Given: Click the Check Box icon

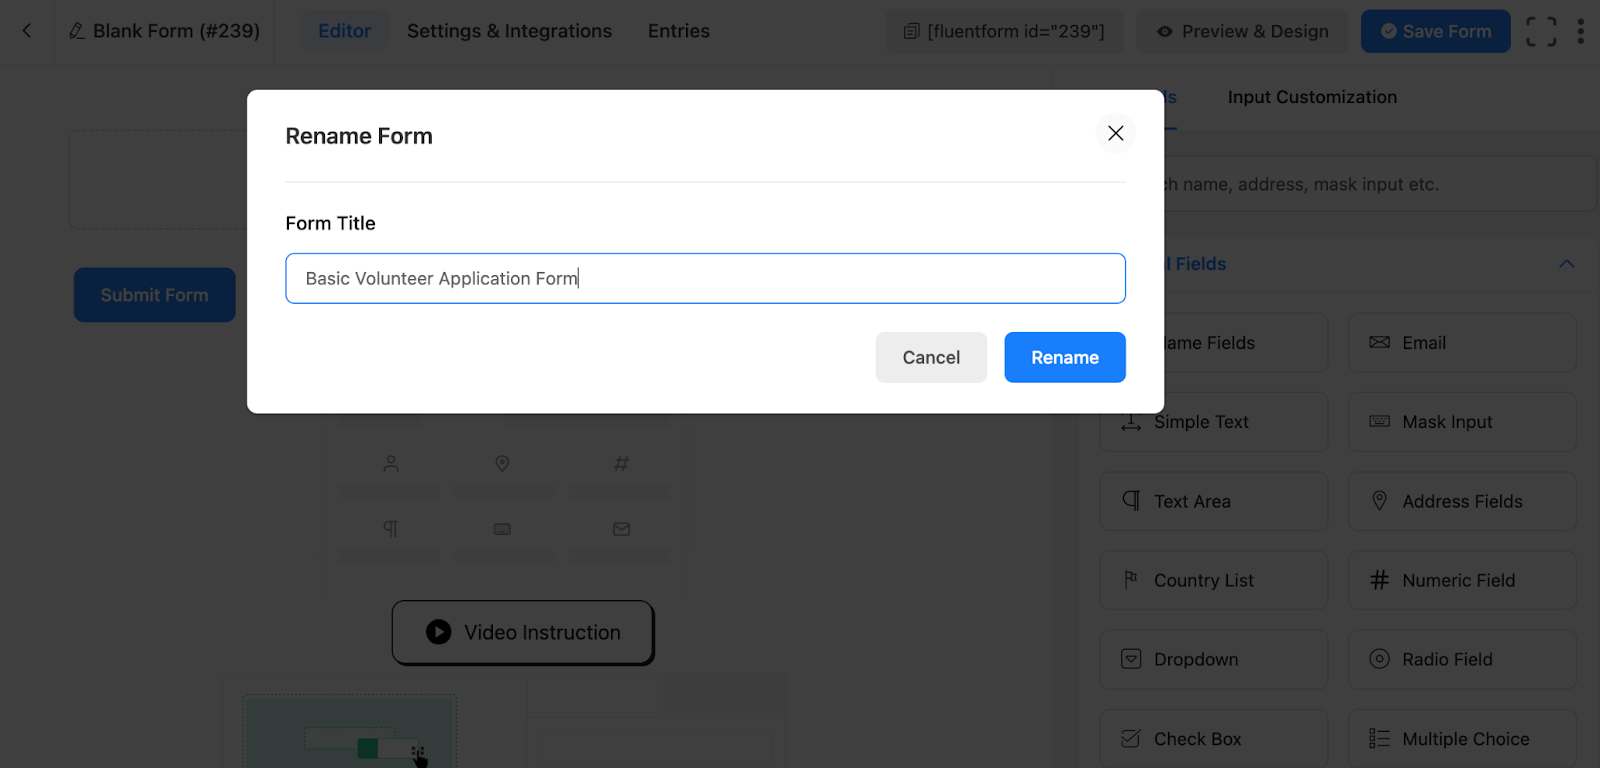Looking at the screenshot, I should (1131, 738).
